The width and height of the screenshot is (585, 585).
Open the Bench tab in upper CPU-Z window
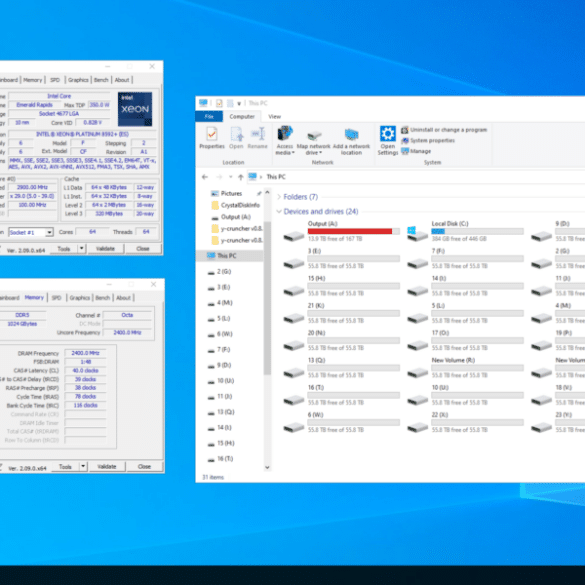tap(101, 80)
